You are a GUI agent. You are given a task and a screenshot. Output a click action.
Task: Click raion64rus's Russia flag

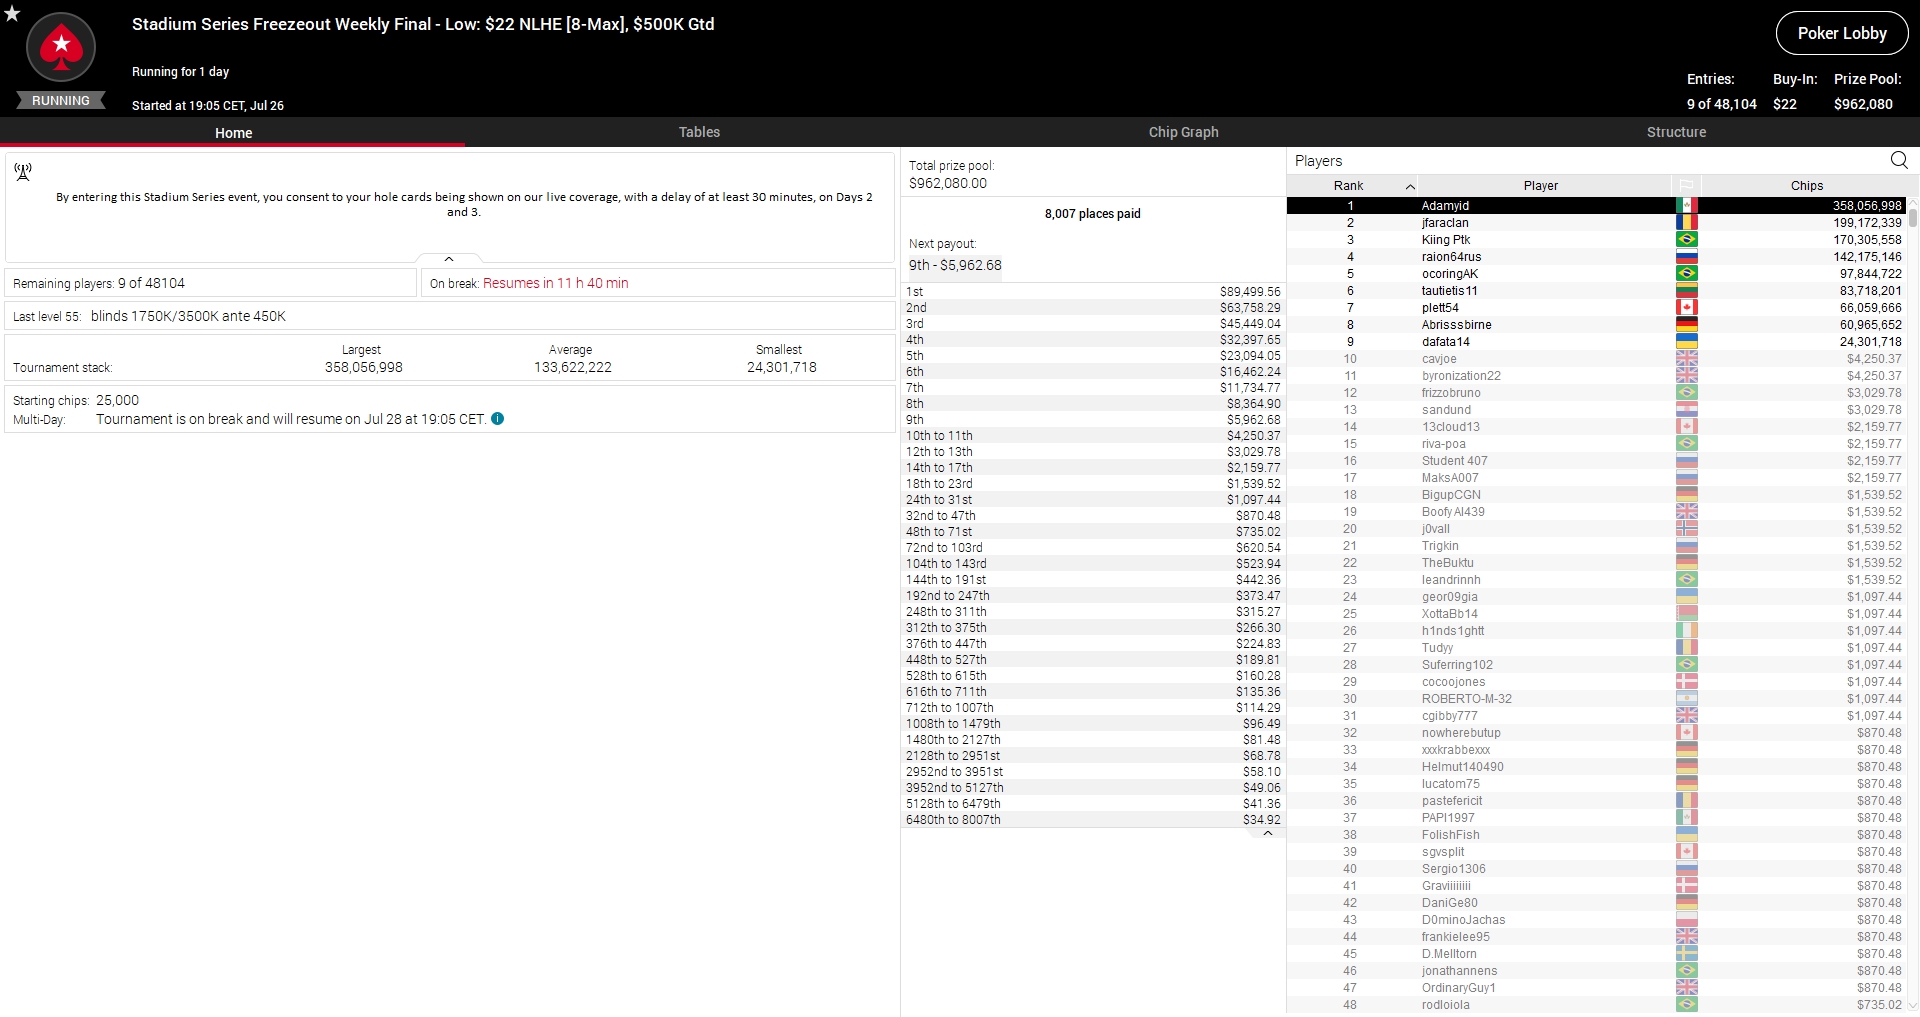pos(1687,257)
